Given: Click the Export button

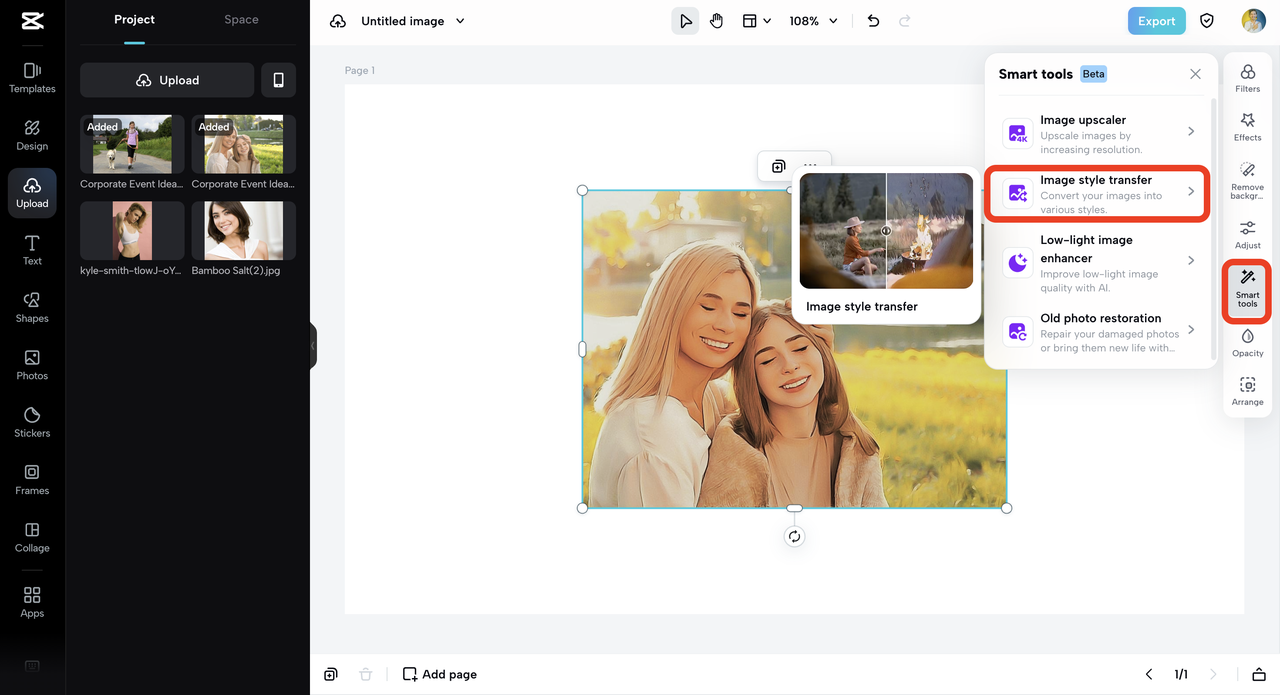Looking at the screenshot, I should [x=1156, y=21].
